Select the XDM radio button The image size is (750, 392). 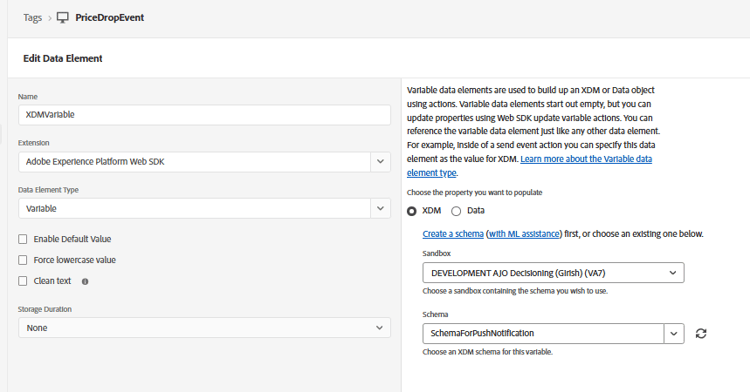tap(412, 211)
